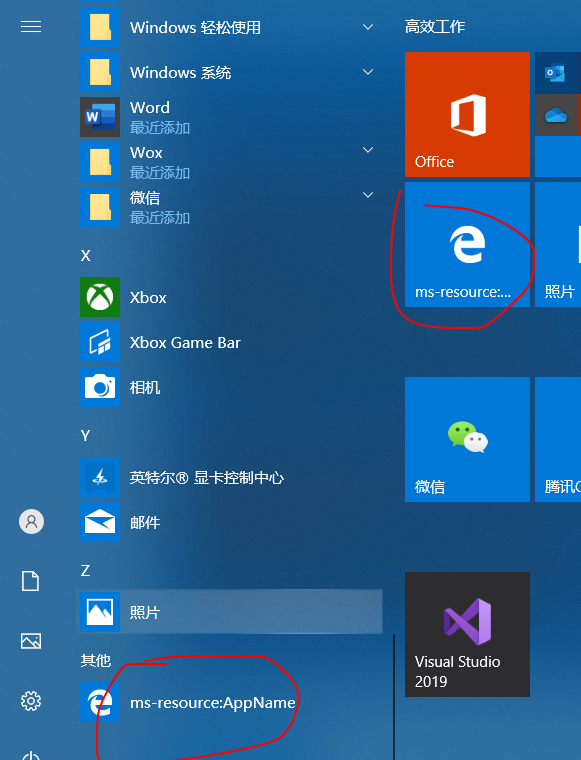Expand the 微信 folder chevron
Viewport: 581px width, 760px height.
point(368,195)
